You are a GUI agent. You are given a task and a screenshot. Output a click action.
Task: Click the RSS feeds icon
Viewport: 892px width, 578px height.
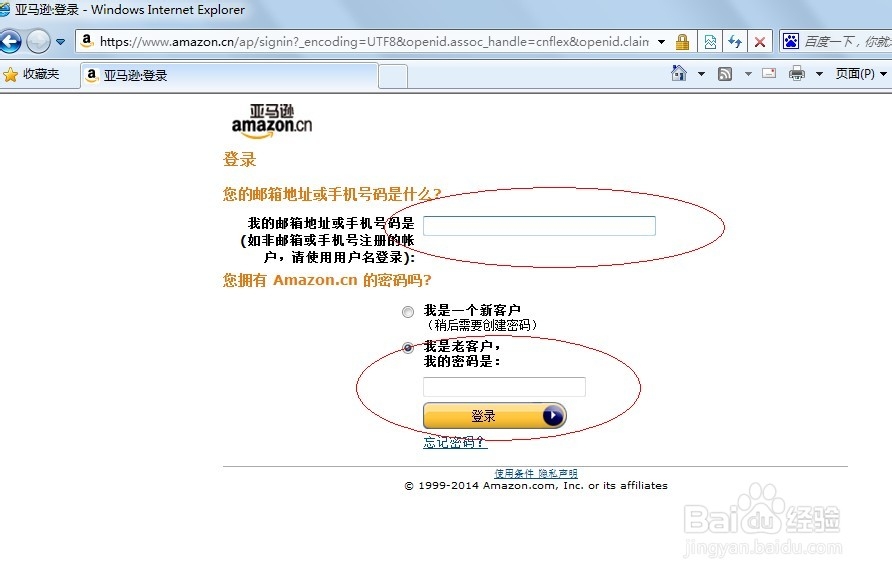coord(724,72)
